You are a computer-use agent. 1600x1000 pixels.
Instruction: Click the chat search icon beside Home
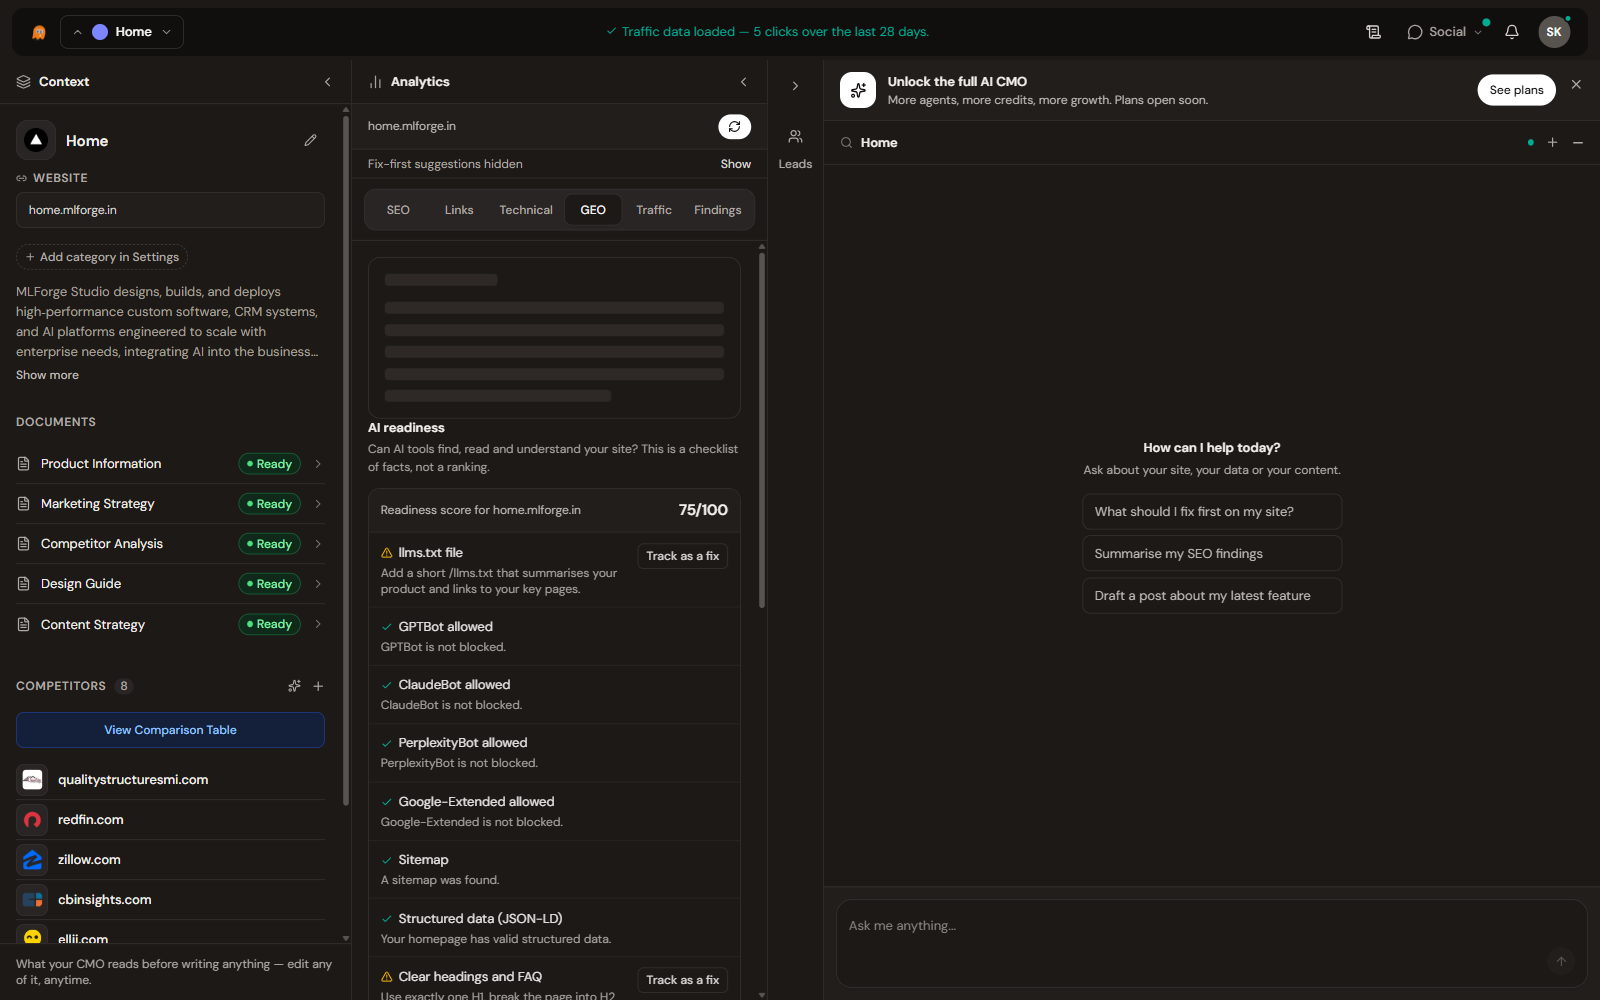[846, 143]
